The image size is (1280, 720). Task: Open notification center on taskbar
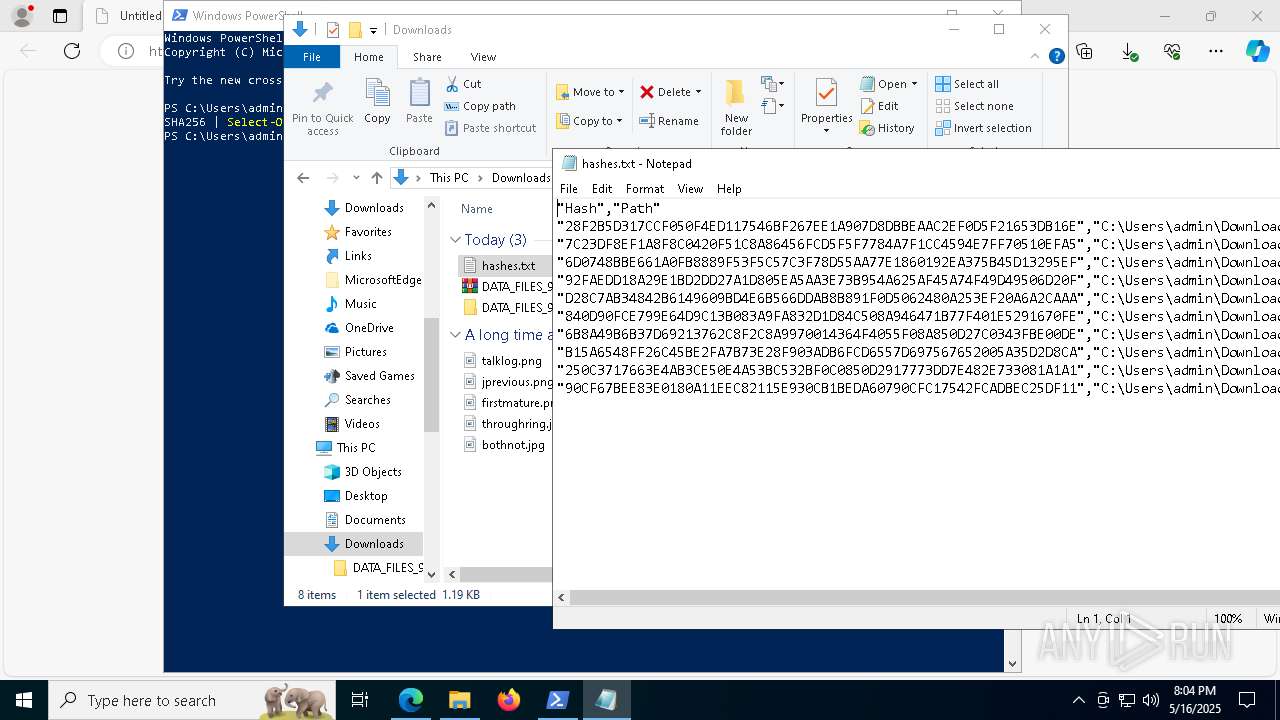[x=1247, y=700]
